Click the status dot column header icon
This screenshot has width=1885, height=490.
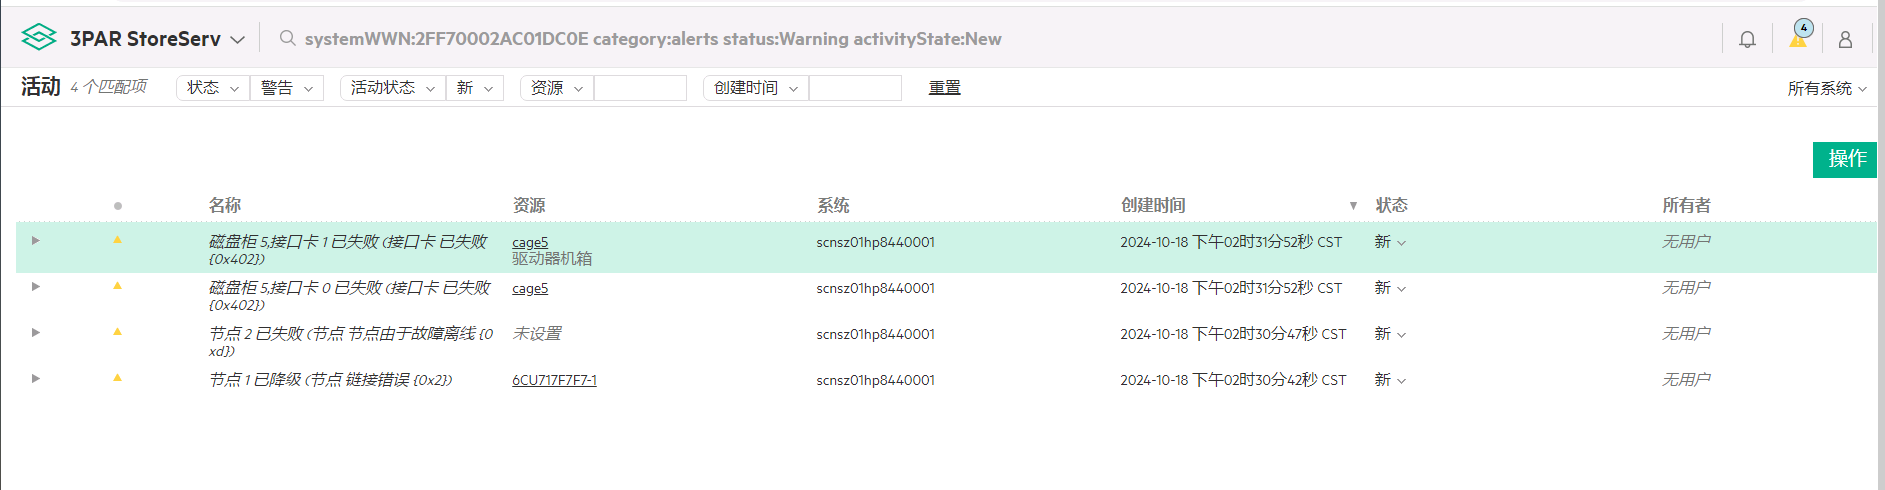click(118, 206)
